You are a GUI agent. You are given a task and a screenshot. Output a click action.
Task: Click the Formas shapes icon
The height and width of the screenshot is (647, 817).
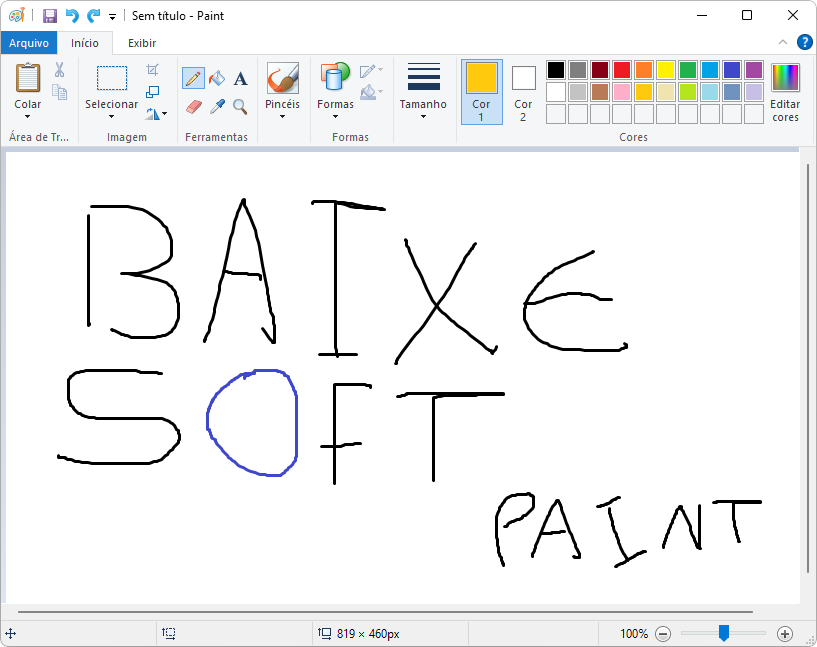335,78
